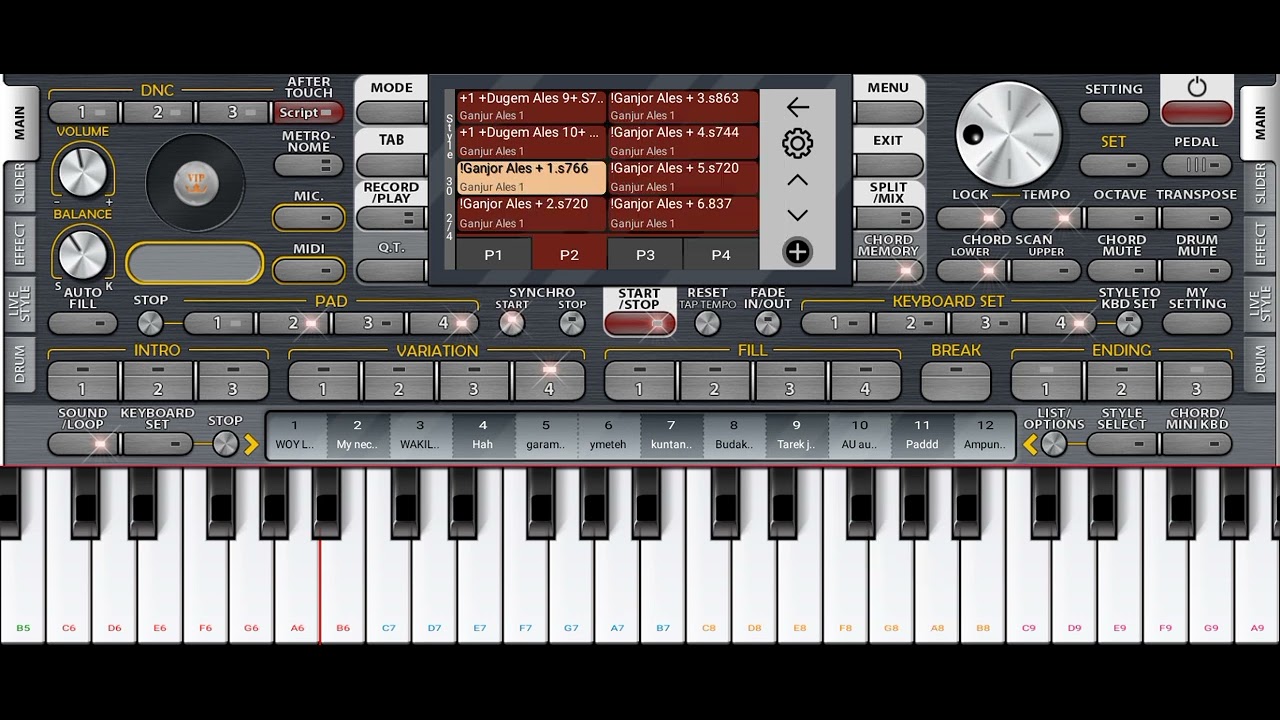The height and width of the screenshot is (720, 1280).
Task: Select song slot 4 'Hah'
Action: coord(483,435)
